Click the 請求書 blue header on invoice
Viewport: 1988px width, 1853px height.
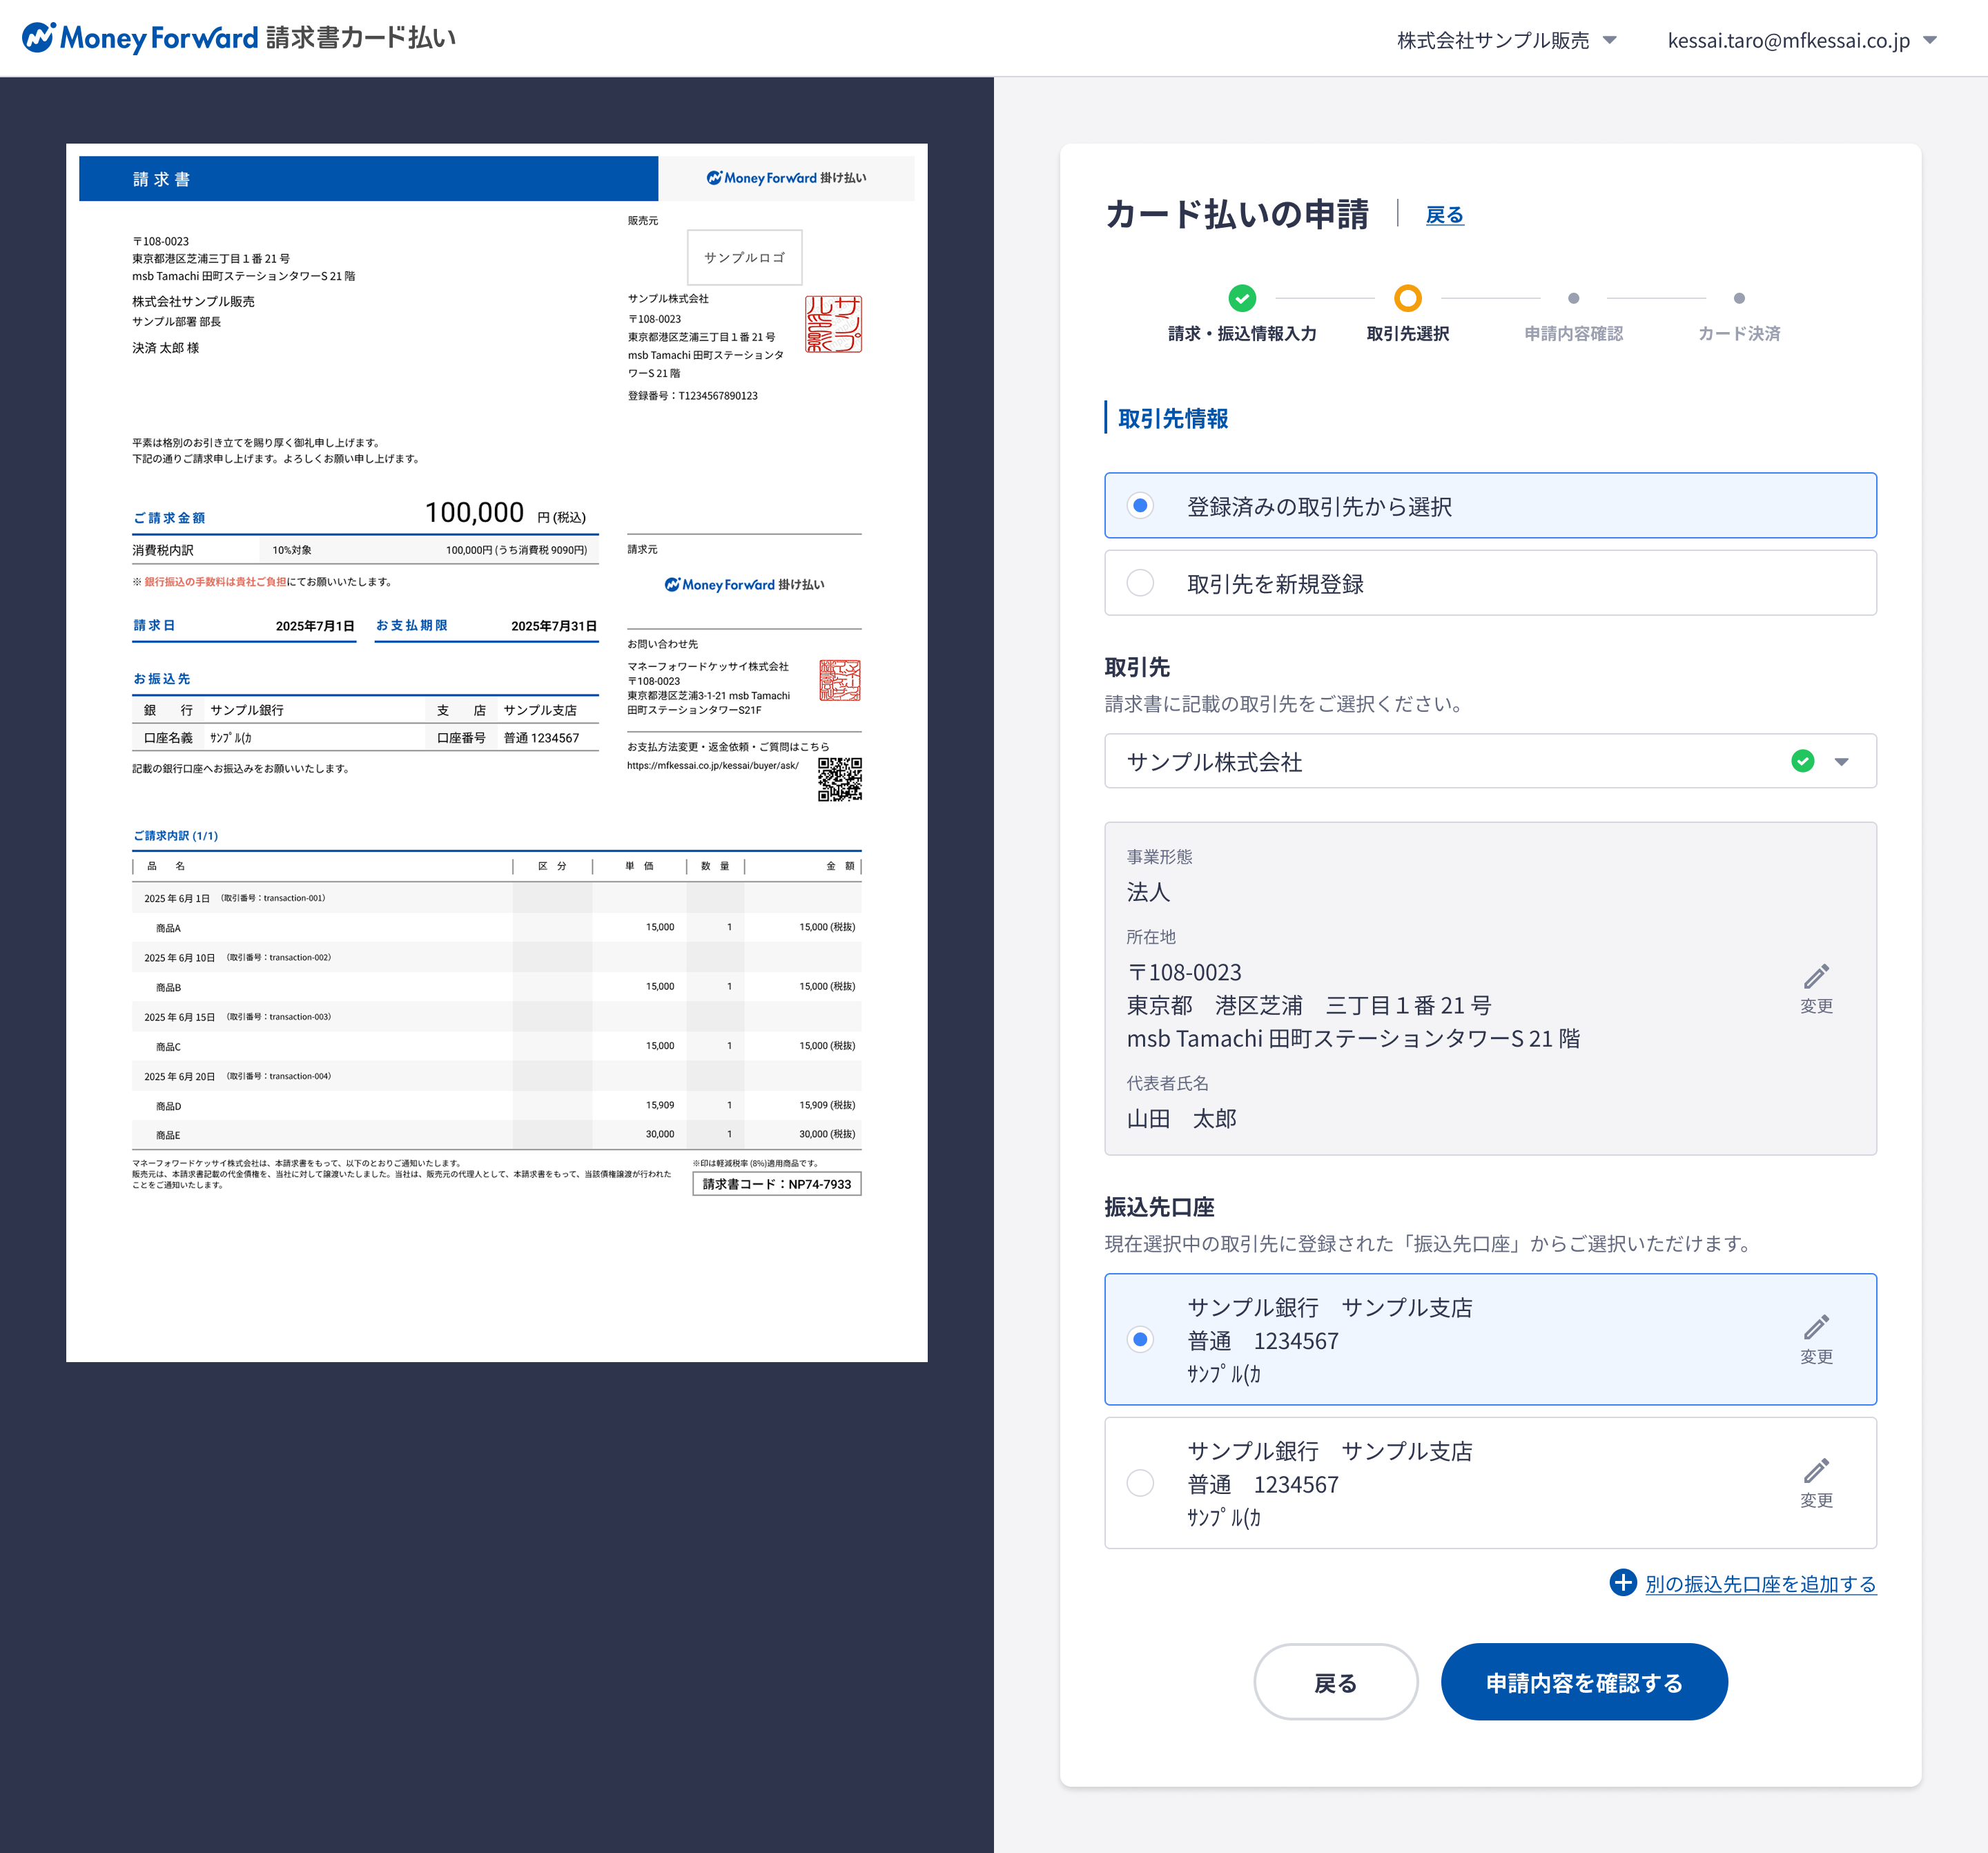pyautogui.click(x=368, y=179)
